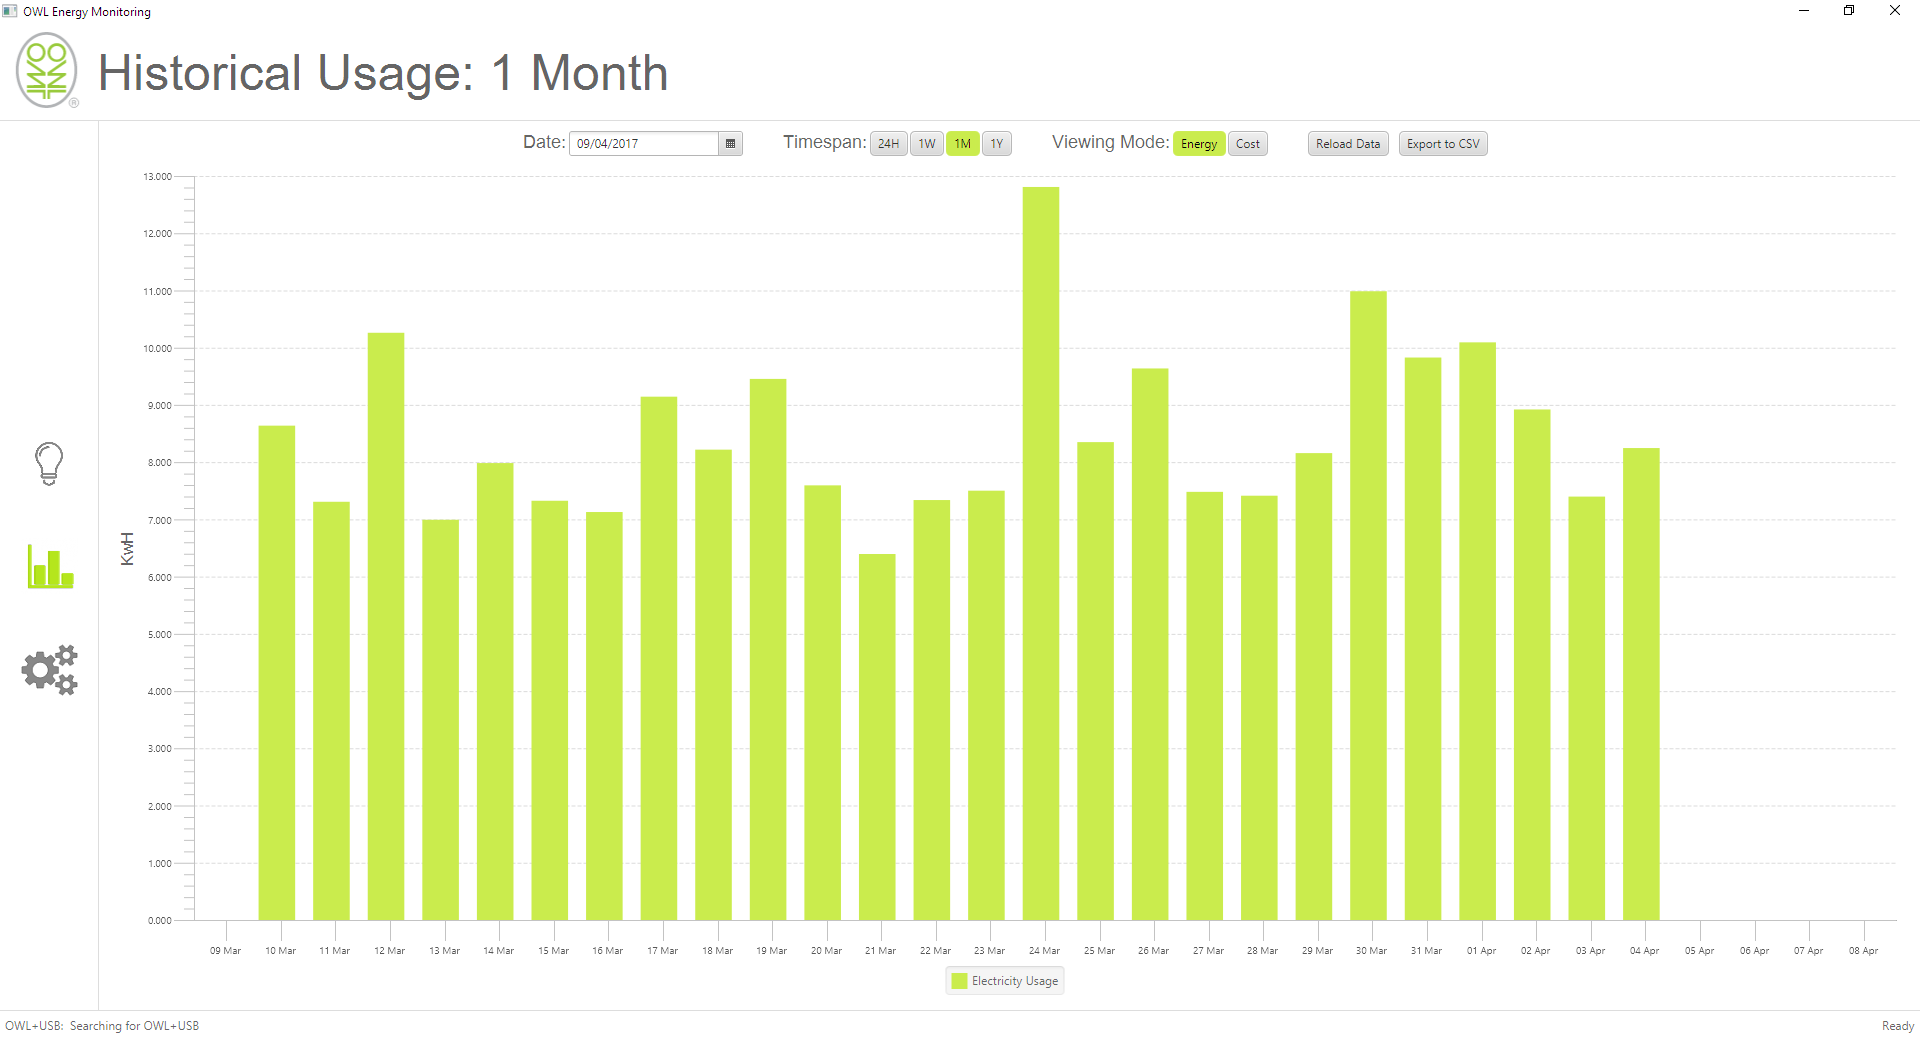The height and width of the screenshot is (1040, 1920).
Task: Switch timespan to 1Y
Action: 997,144
